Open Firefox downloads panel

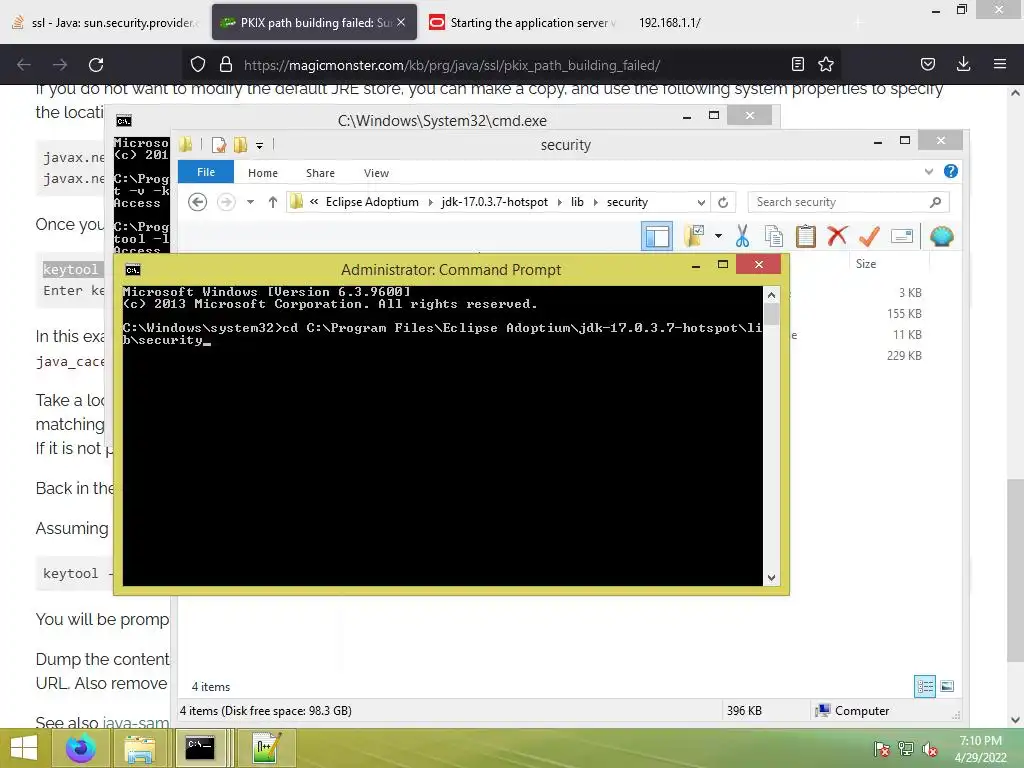[963, 64]
